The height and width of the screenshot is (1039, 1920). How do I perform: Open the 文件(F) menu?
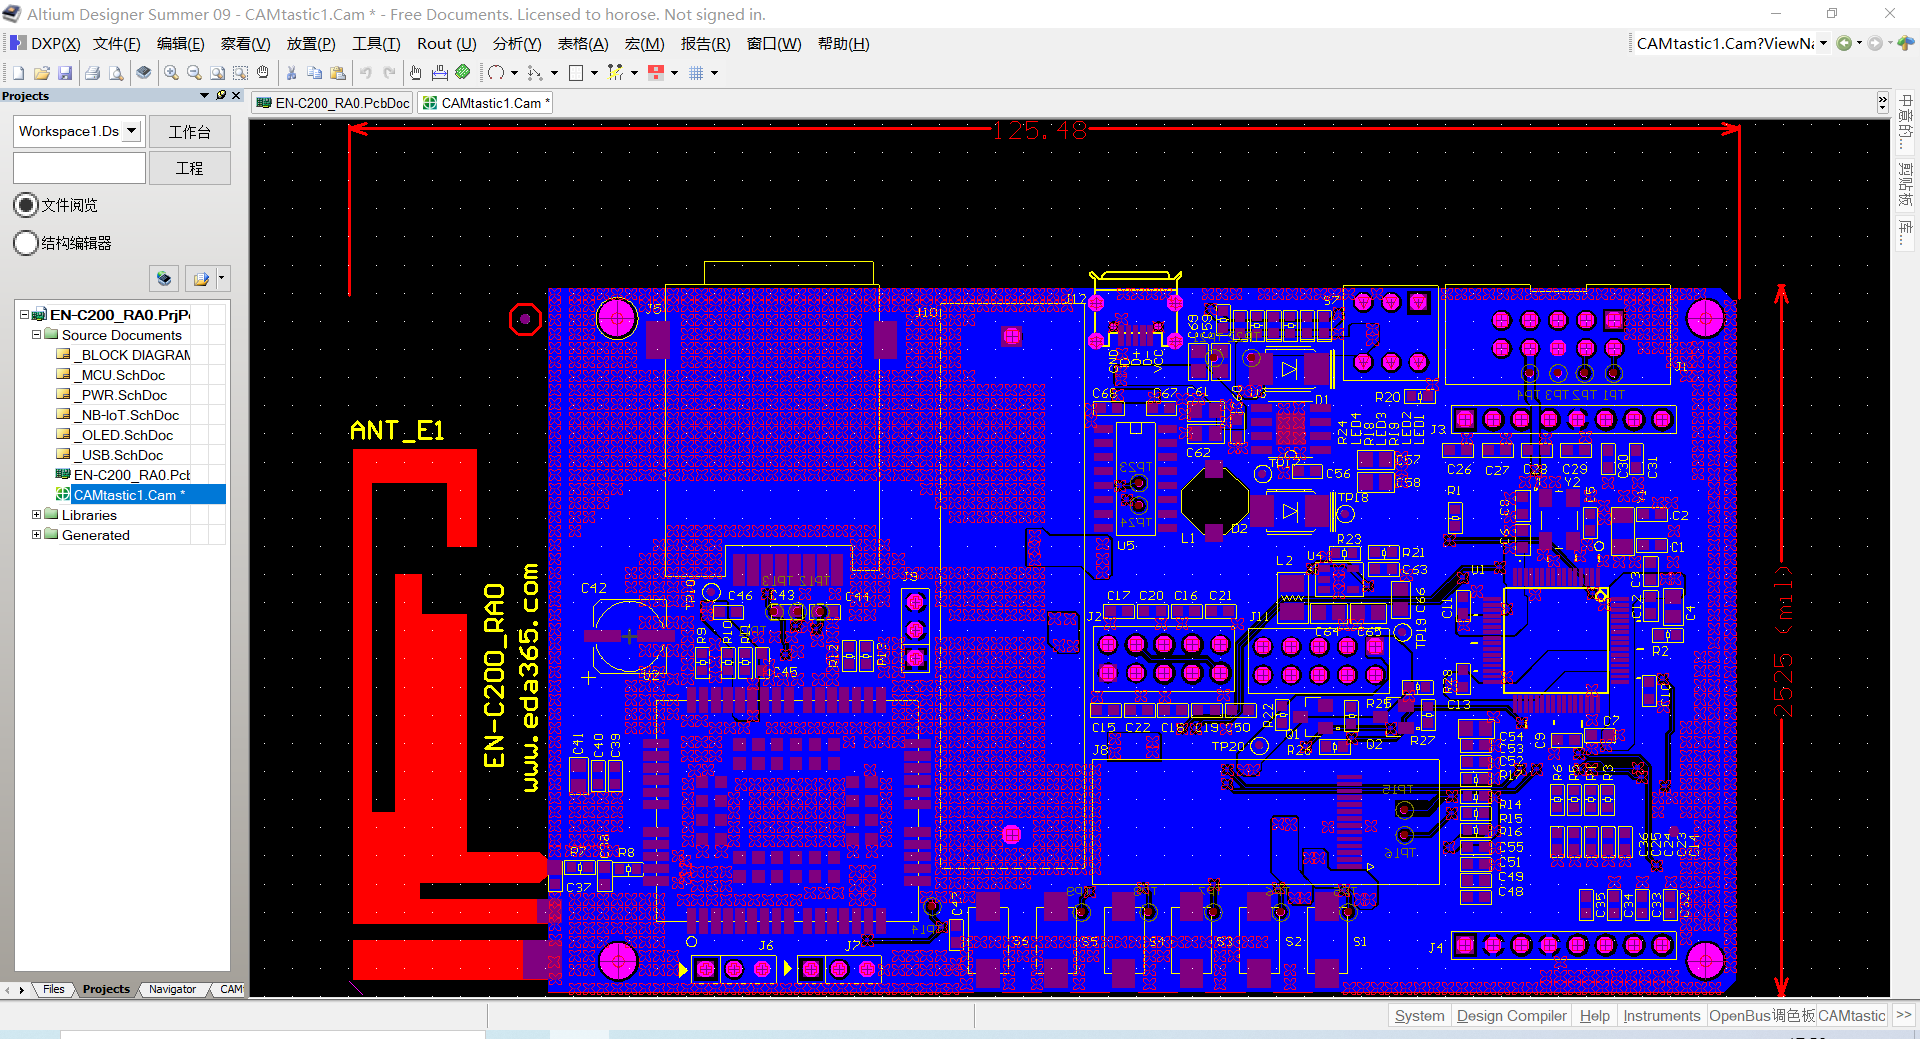[116, 44]
